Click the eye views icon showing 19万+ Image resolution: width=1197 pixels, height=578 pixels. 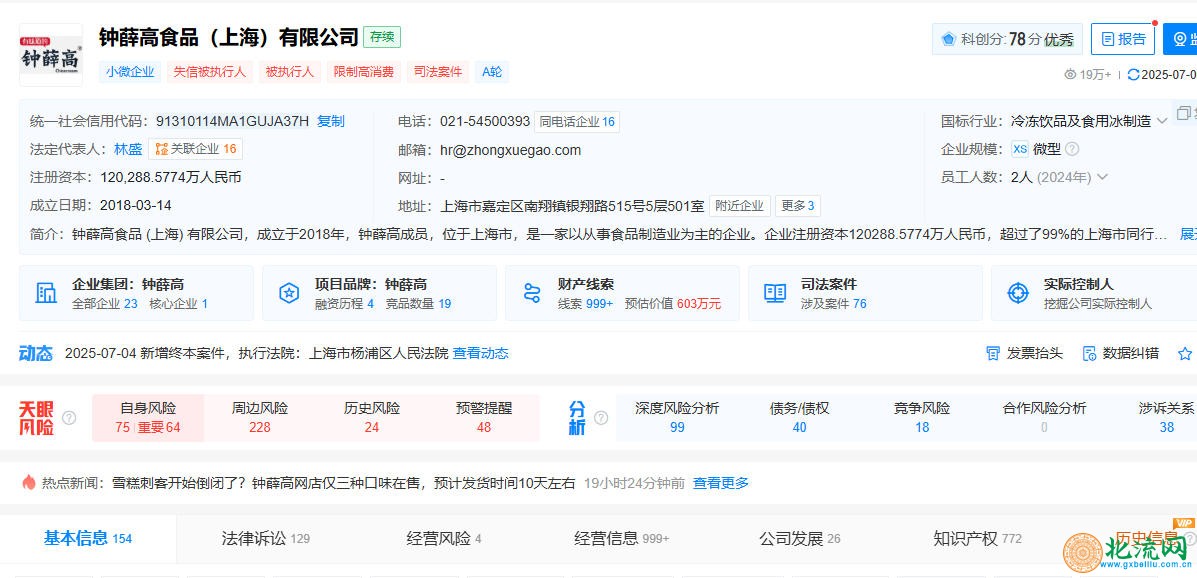click(x=1070, y=74)
